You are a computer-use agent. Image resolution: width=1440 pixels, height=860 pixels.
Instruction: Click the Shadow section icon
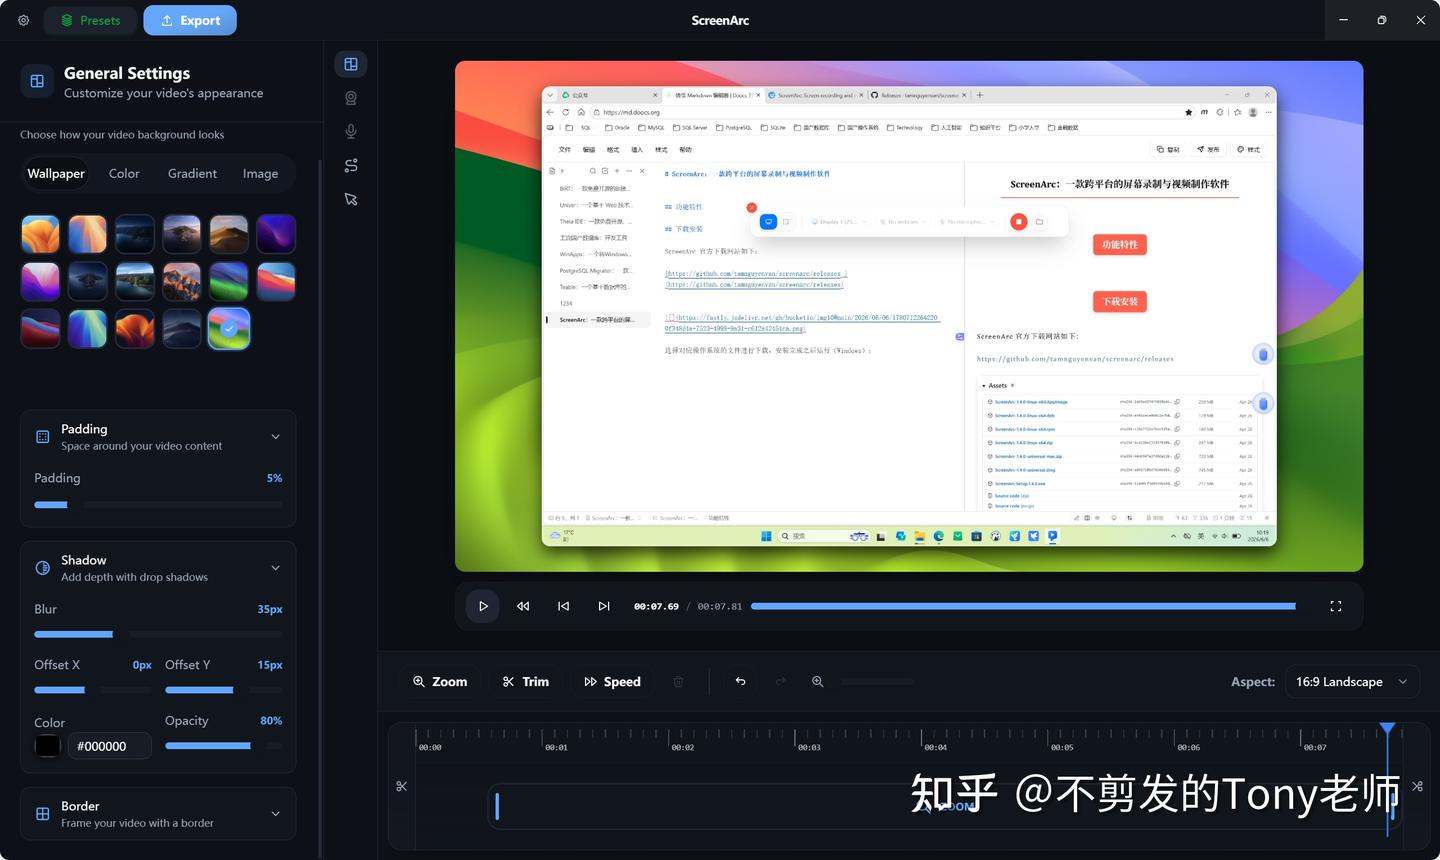tap(43, 568)
